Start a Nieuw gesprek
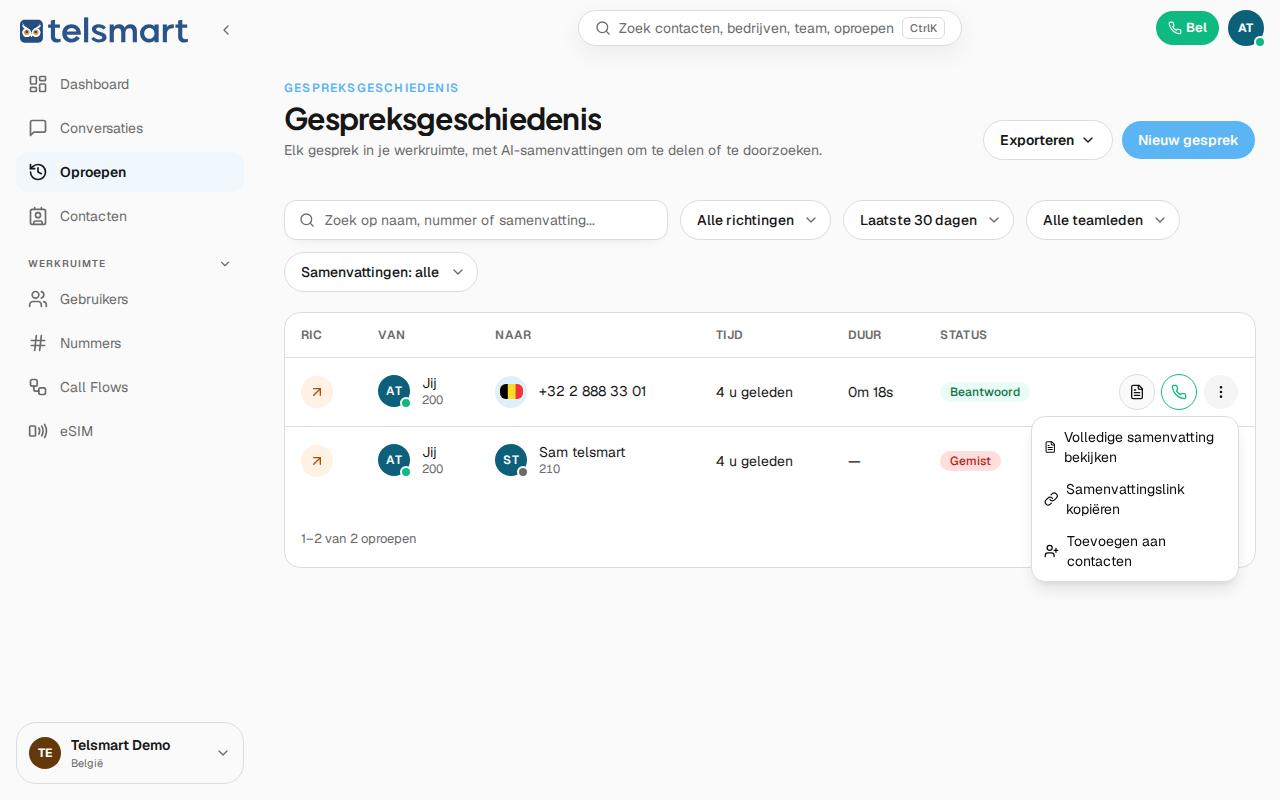1280x800 pixels. pyautogui.click(x=1188, y=140)
